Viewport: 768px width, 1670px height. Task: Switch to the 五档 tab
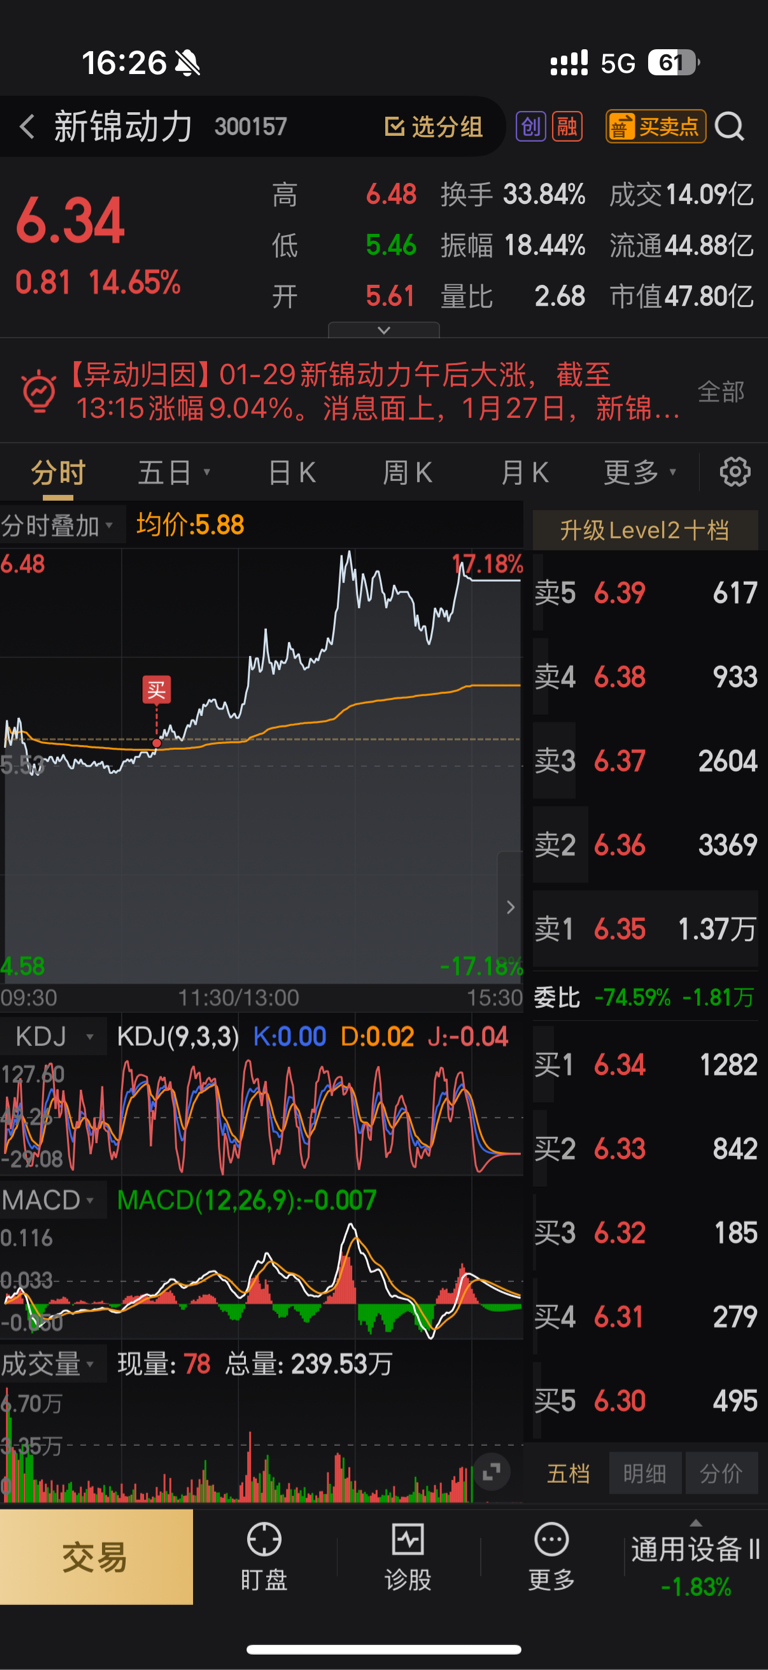pos(568,1473)
